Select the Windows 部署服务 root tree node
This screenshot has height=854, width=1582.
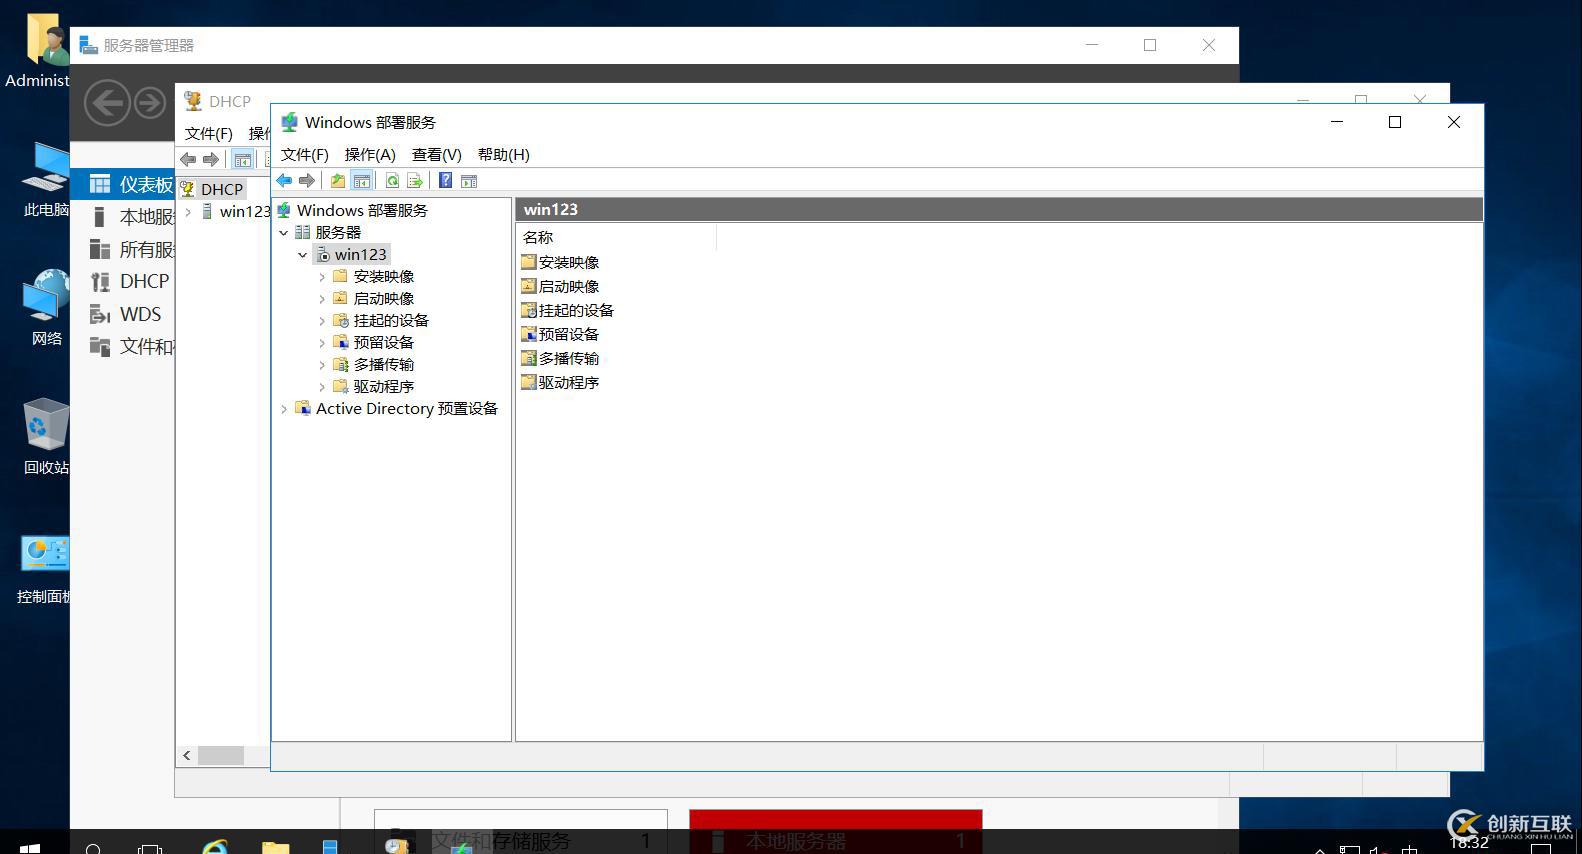tap(362, 211)
